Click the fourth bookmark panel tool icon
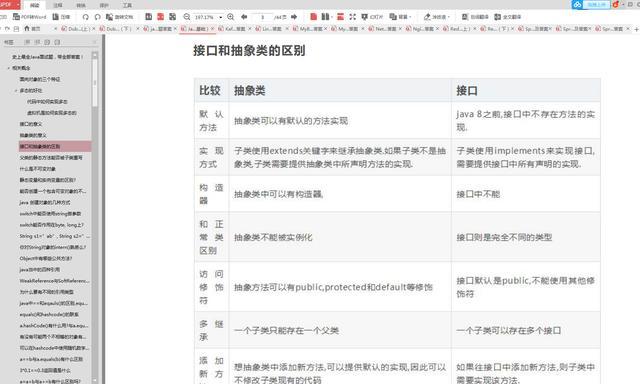Screen dimensions: 640x384 [x=58, y=42]
